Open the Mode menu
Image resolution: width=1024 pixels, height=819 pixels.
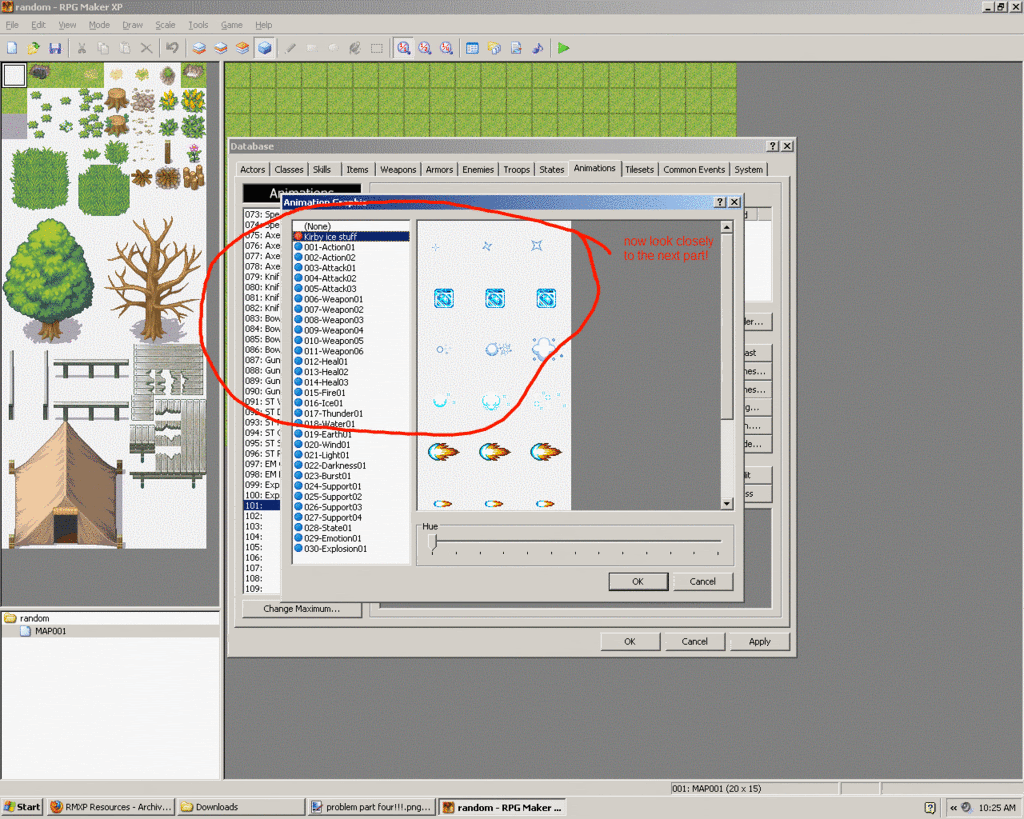click(99, 25)
